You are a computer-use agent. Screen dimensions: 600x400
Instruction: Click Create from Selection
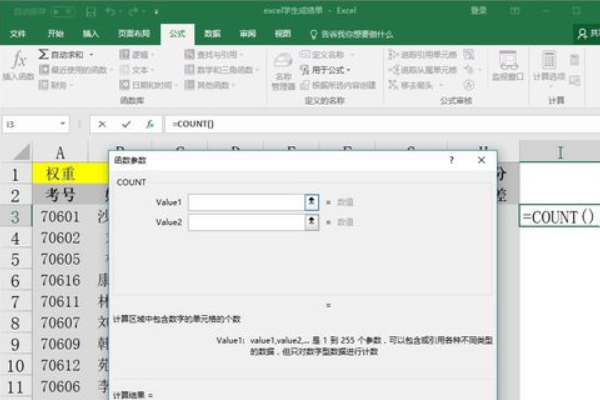(338, 85)
